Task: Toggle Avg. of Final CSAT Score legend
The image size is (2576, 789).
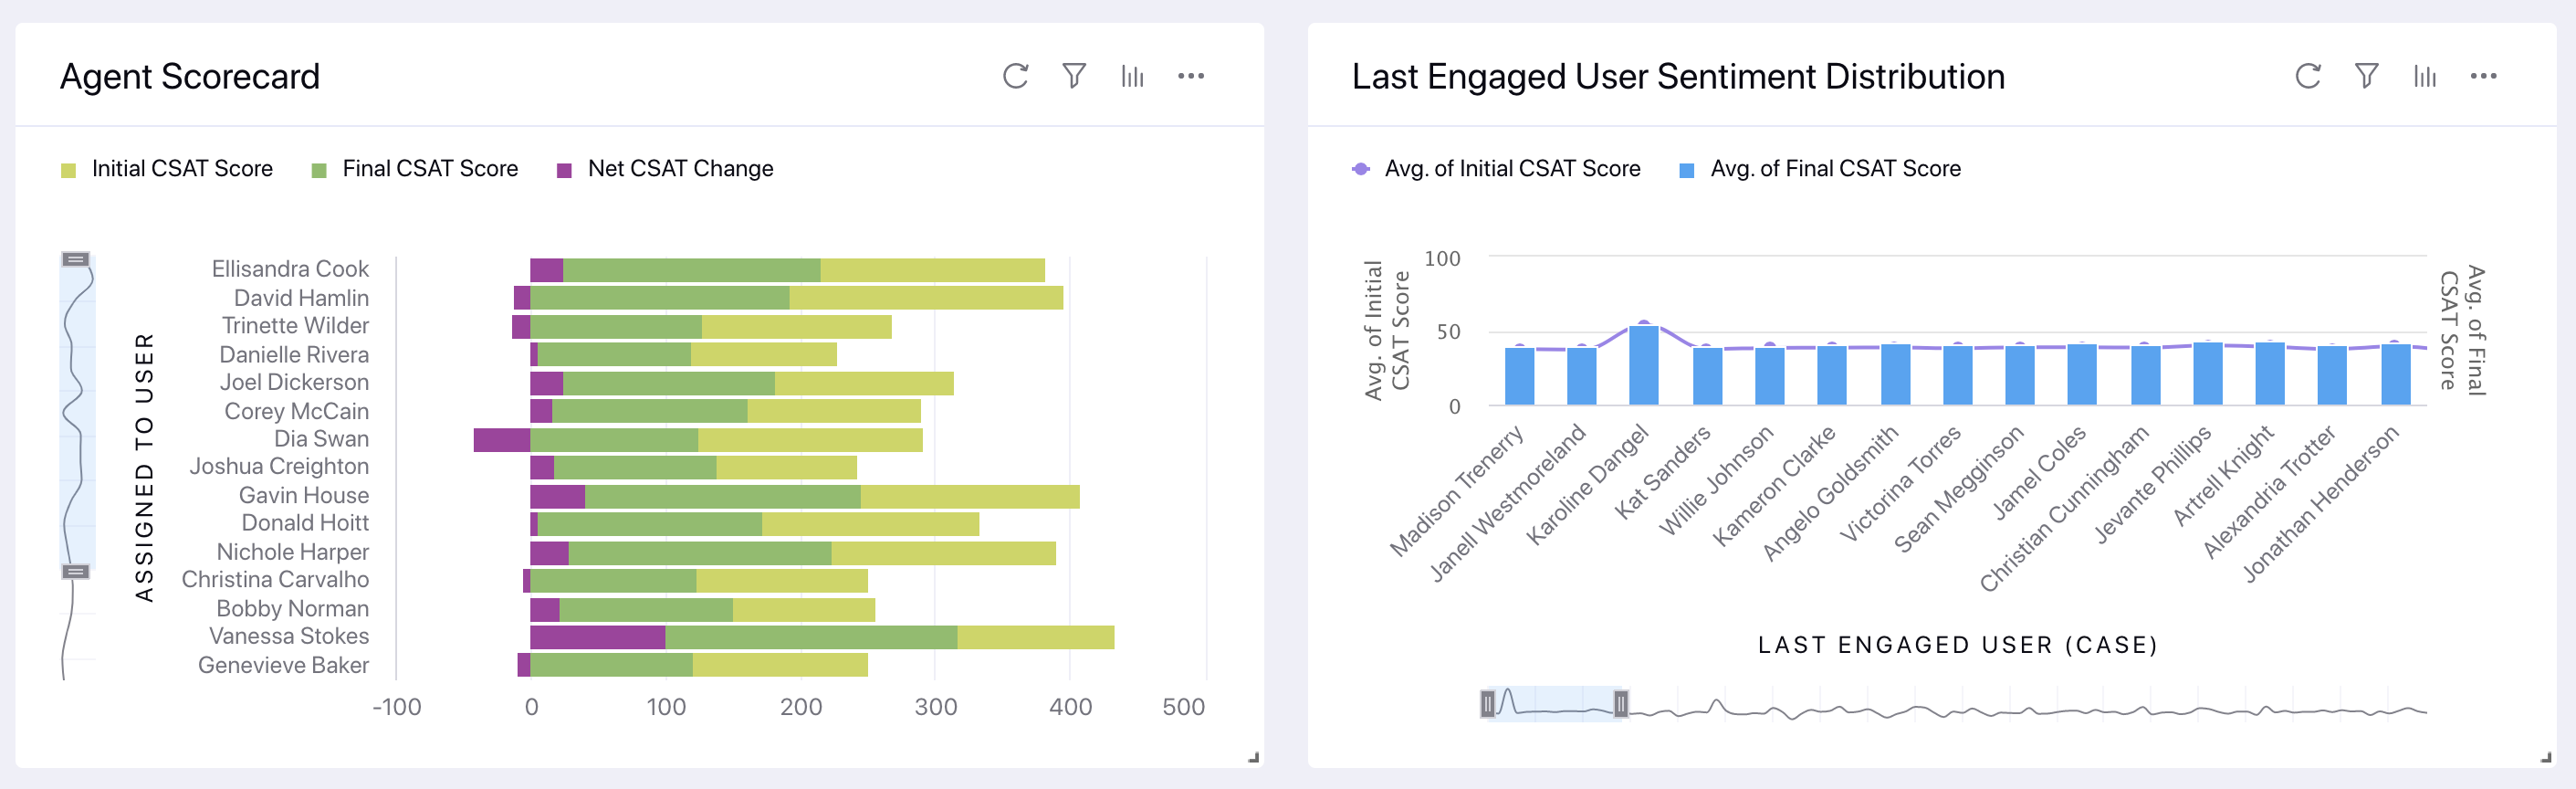Action: (1820, 169)
